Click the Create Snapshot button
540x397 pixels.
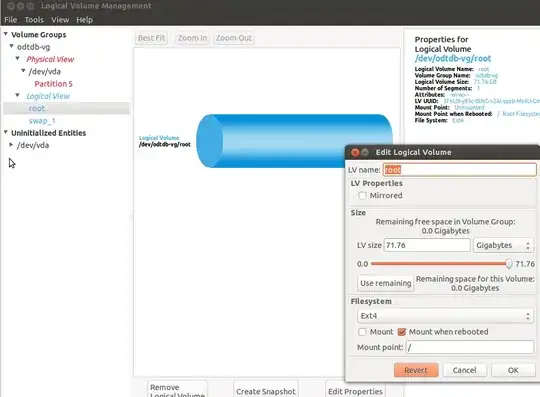point(266,391)
